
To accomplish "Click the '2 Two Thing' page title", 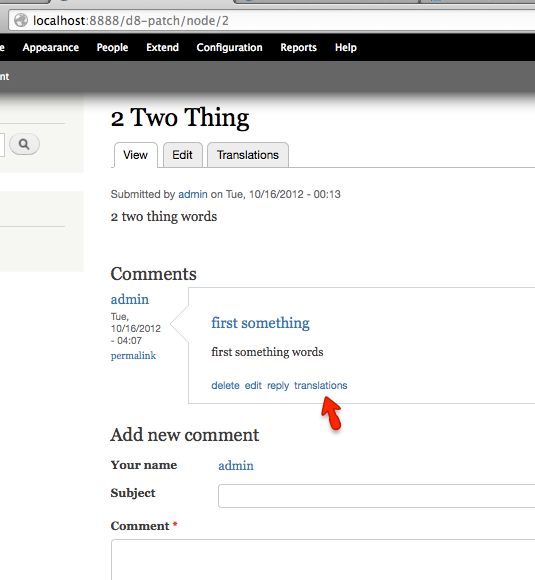I will pyautogui.click(x=180, y=118).
